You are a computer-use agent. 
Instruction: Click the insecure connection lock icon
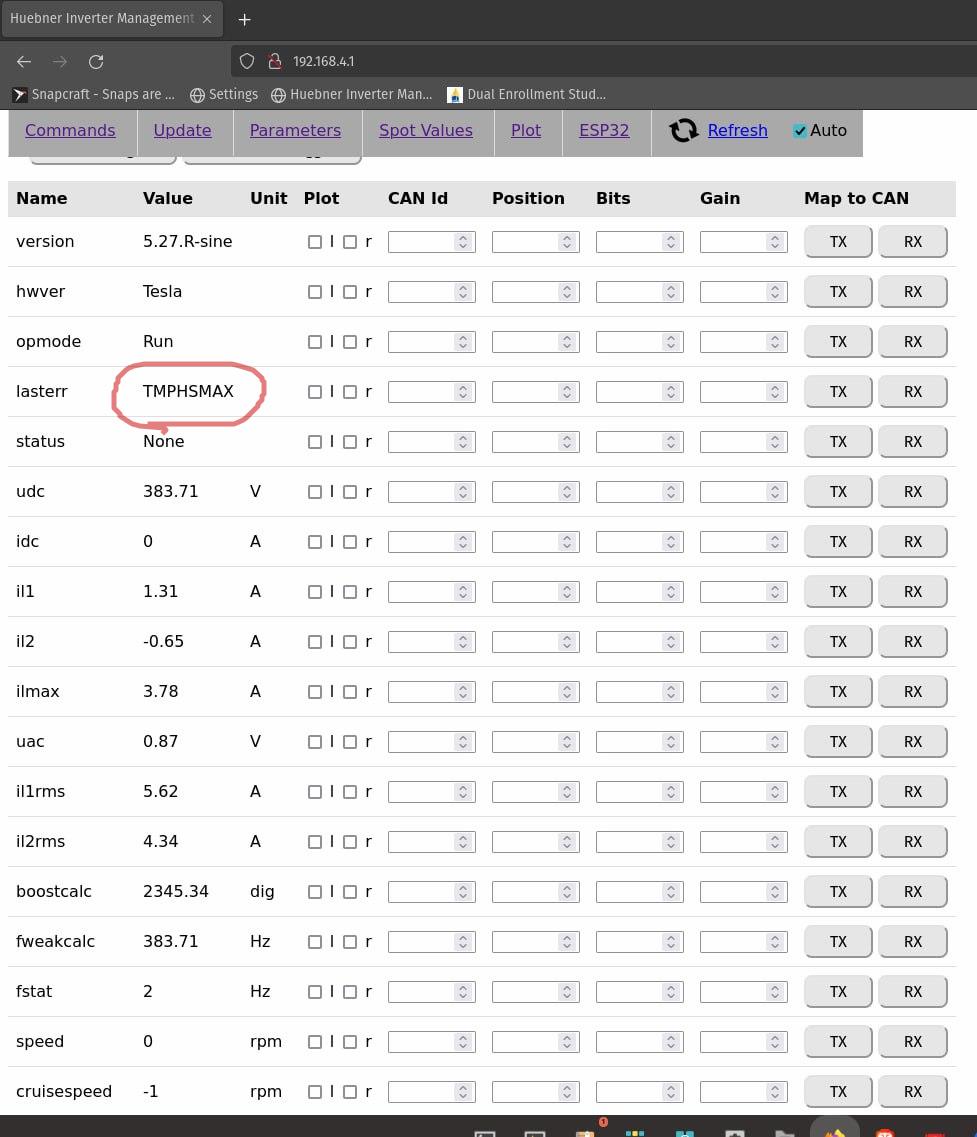(274, 62)
